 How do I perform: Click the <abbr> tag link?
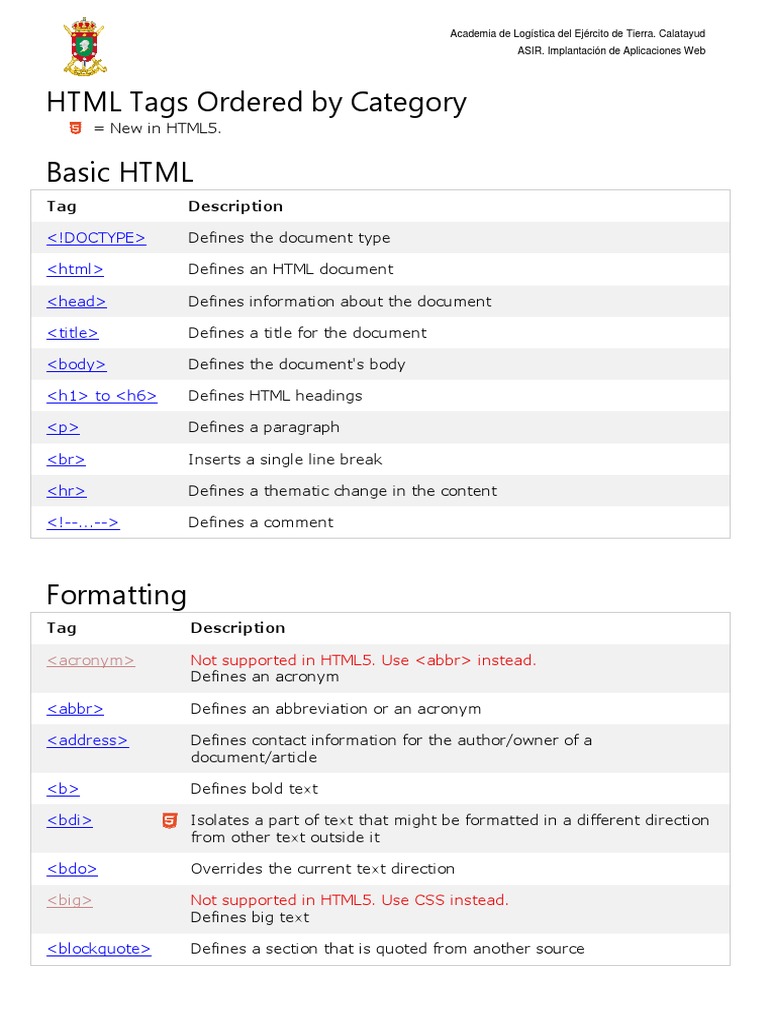[x=75, y=709]
